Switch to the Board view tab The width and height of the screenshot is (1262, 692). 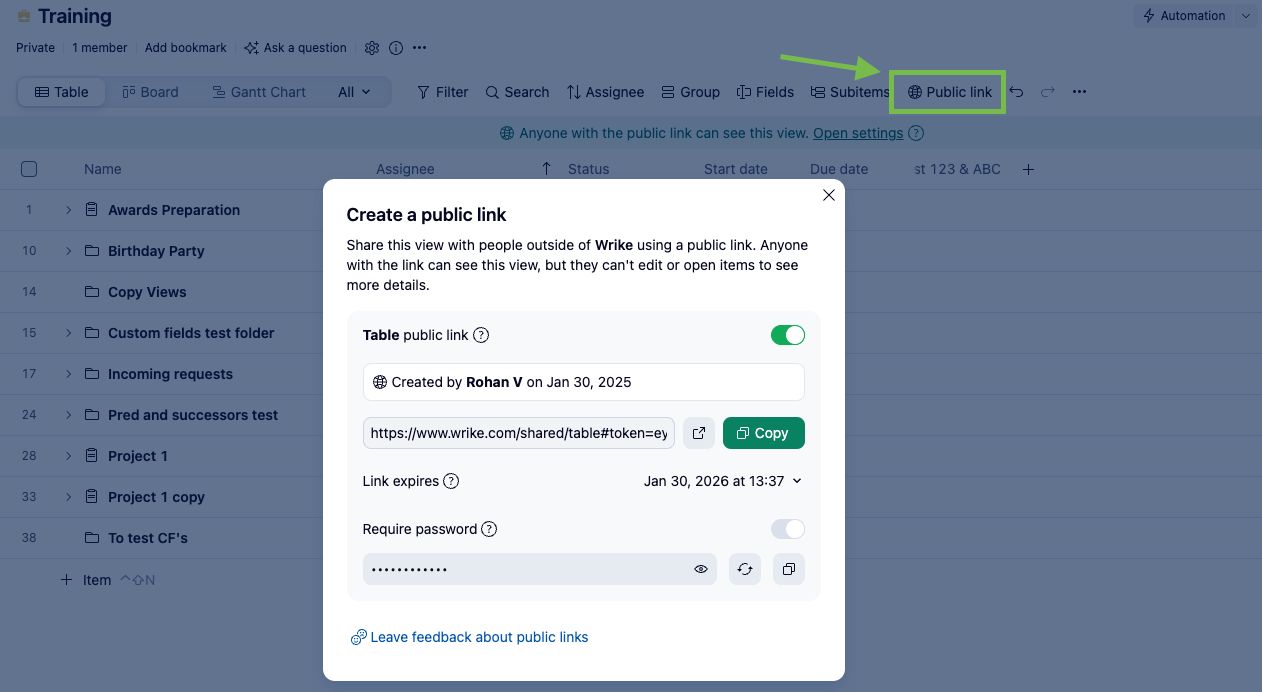click(x=150, y=92)
